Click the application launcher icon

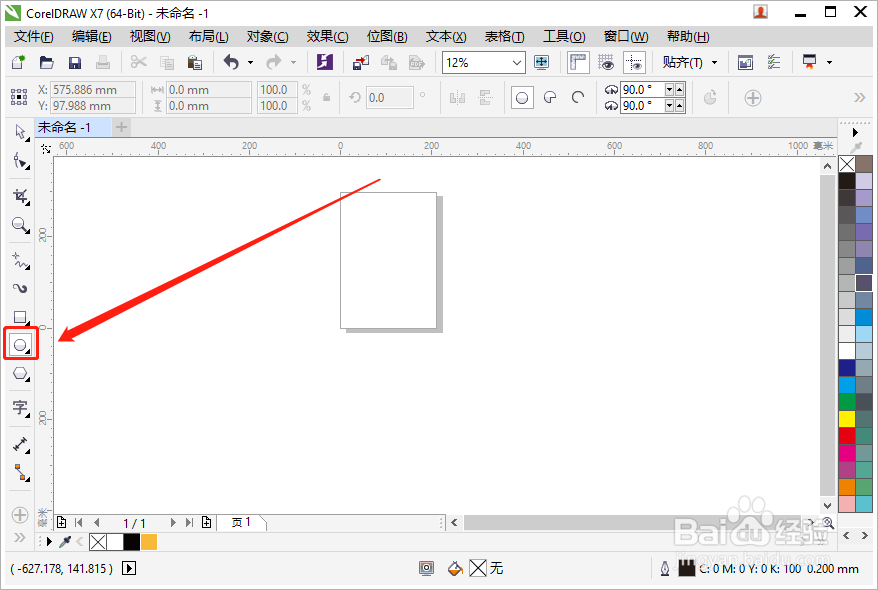pos(810,62)
